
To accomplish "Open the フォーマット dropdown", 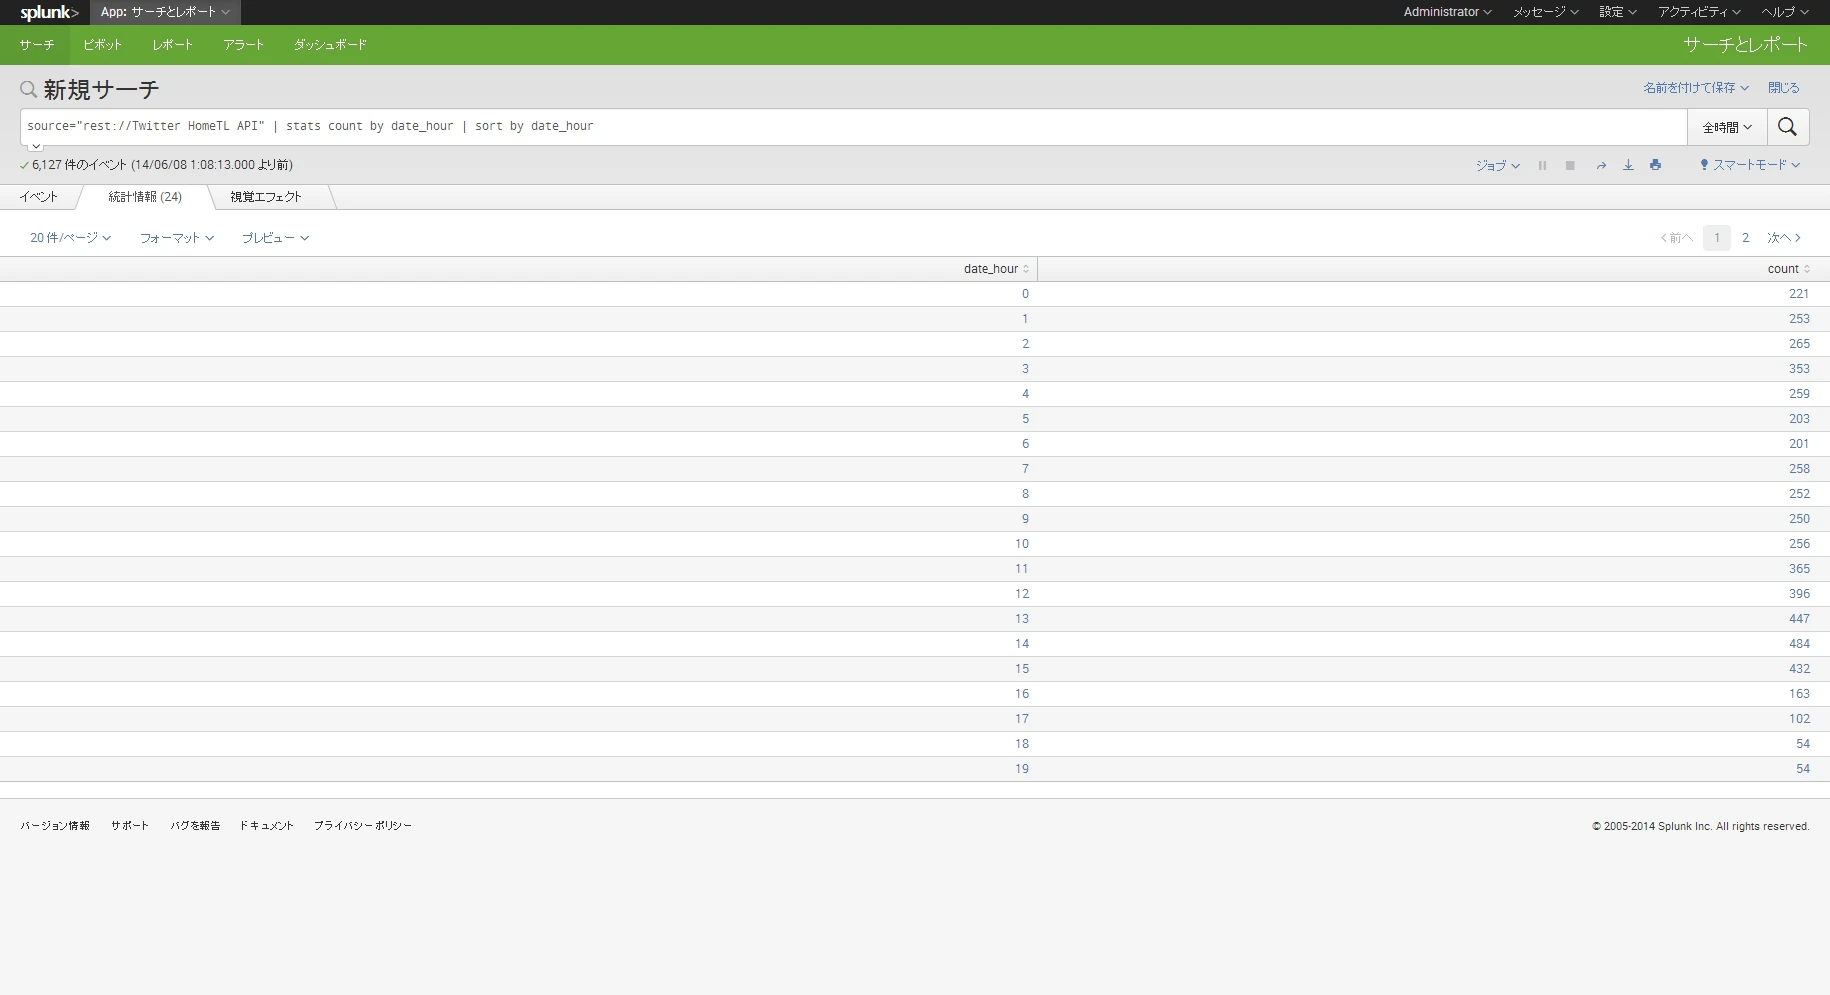I will tap(176, 238).
